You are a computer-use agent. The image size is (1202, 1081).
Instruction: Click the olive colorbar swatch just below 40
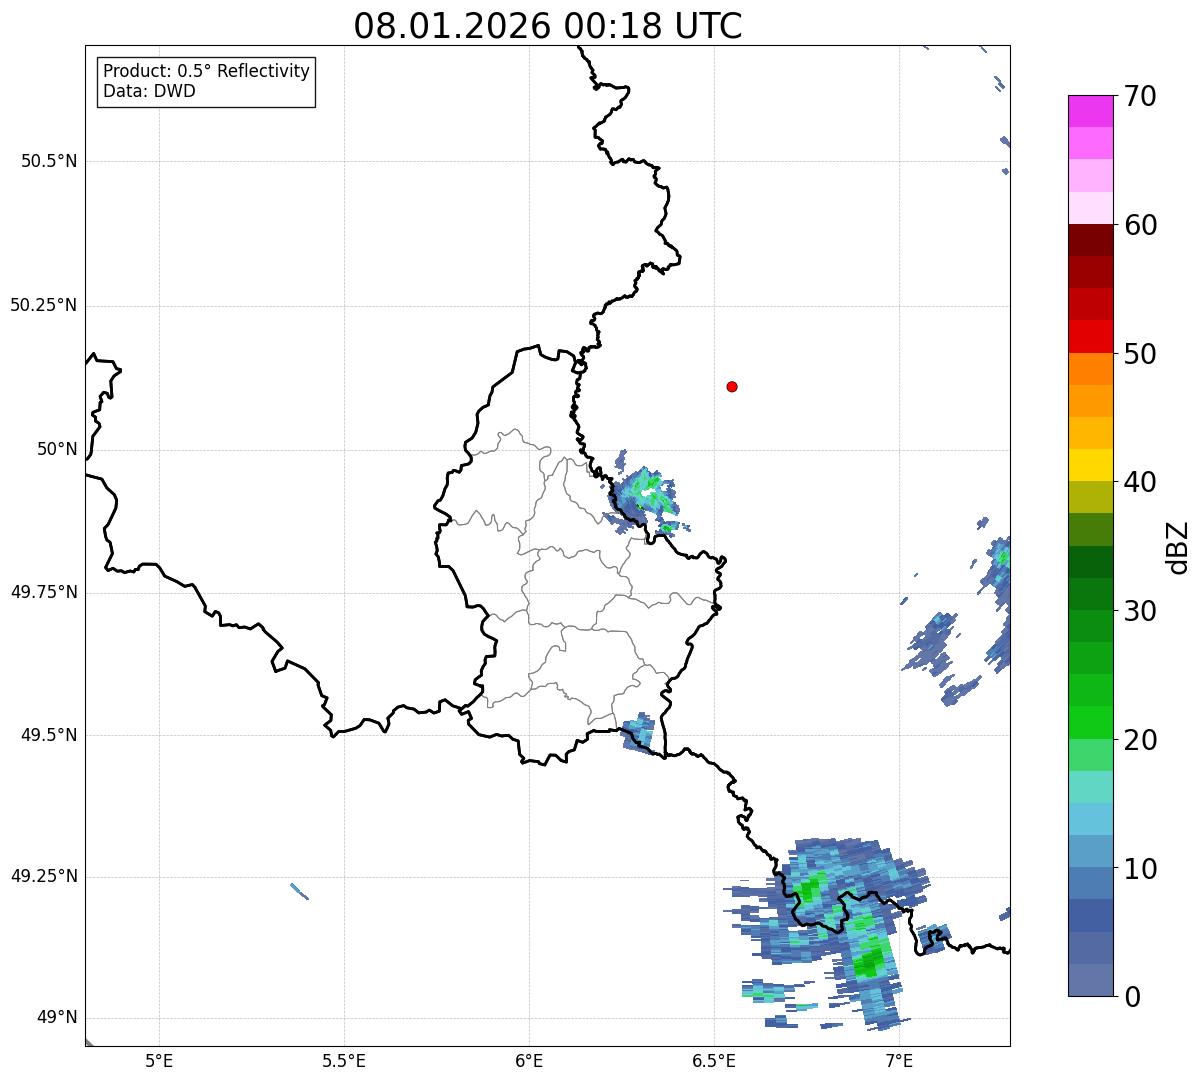[1090, 497]
